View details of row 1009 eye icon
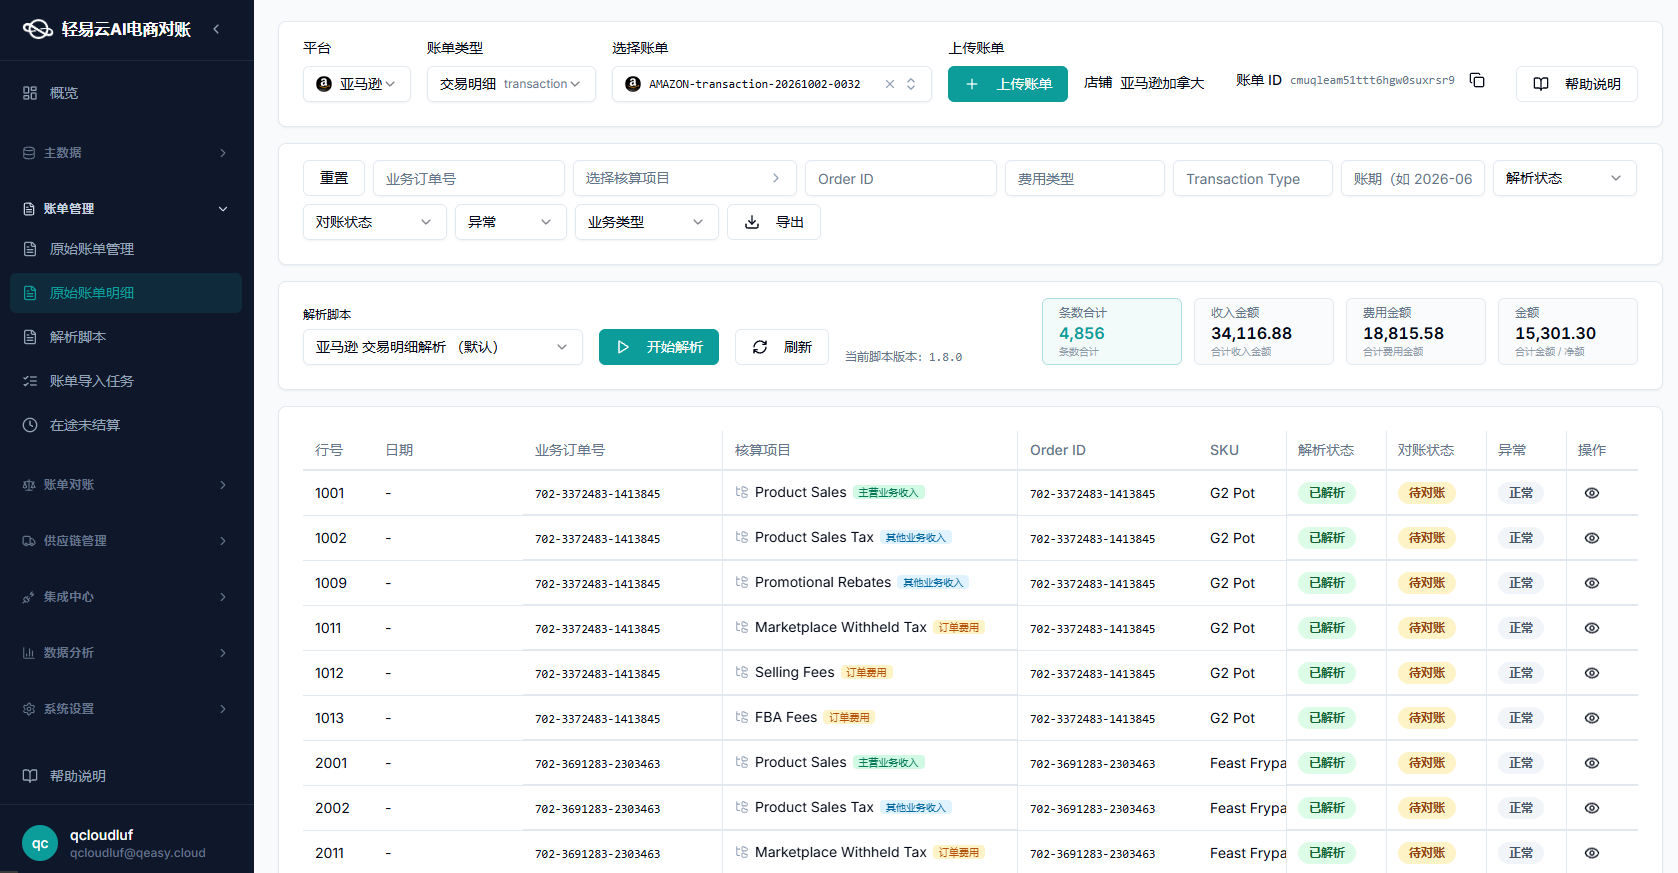This screenshot has height=873, width=1678. (x=1592, y=583)
